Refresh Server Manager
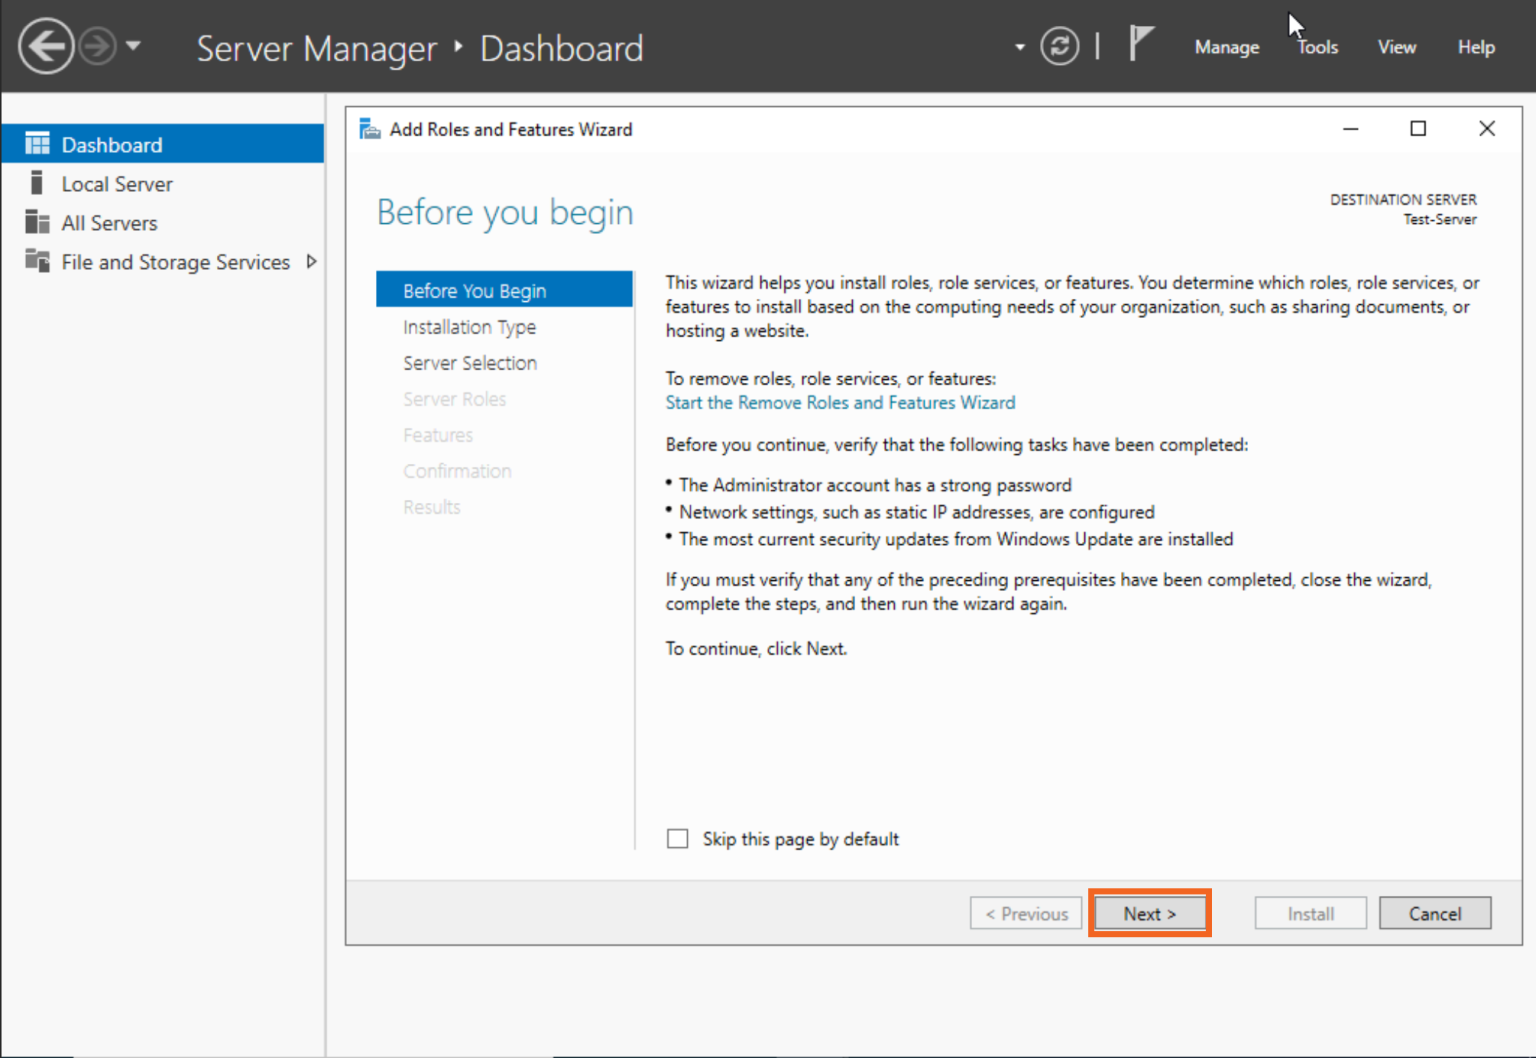Screen dimensions: 1536x1058 [x=1060, y=46]
